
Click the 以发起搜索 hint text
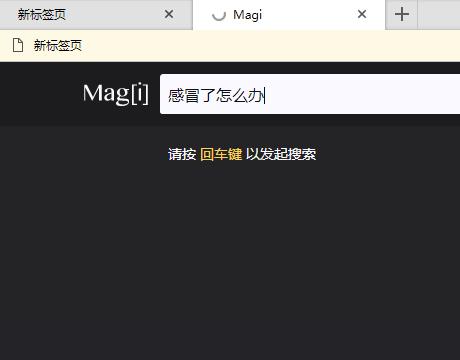[x=281, y=154]
